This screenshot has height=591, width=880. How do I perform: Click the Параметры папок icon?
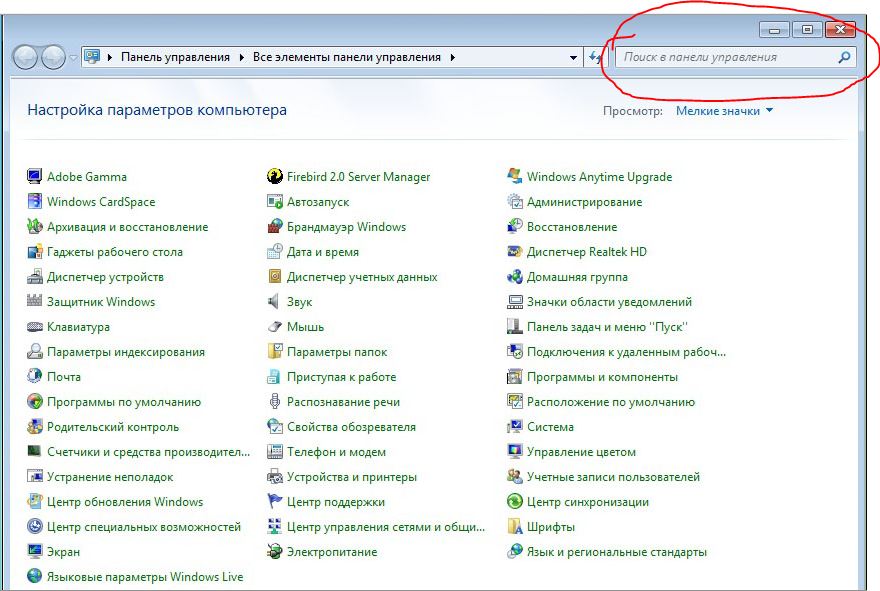pyautogui.click(x=274, y=352)
